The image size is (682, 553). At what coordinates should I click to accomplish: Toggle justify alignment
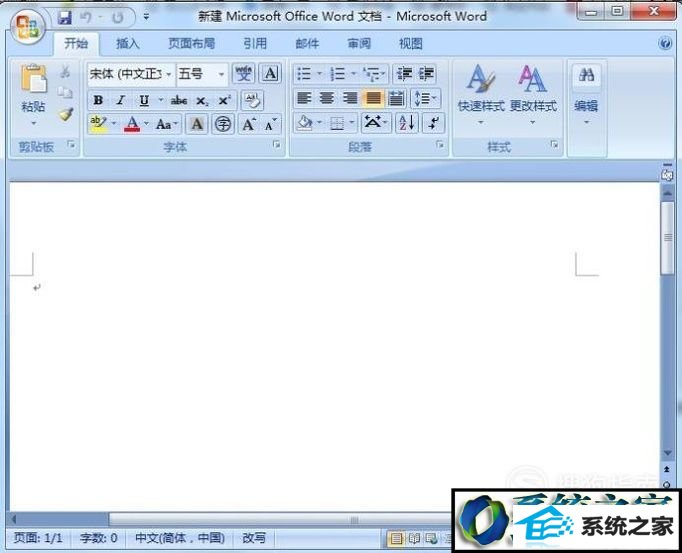click(x=373, y=98)
